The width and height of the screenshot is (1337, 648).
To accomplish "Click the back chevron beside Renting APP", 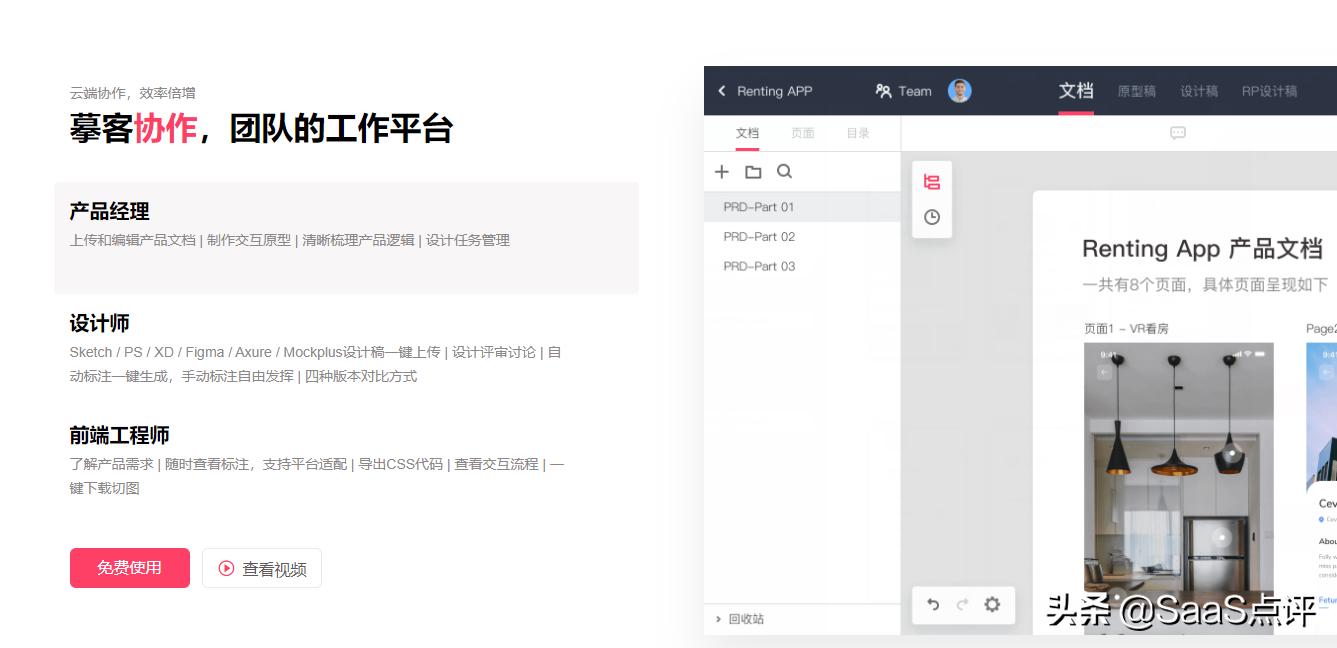I will click(x=722, y=91).
